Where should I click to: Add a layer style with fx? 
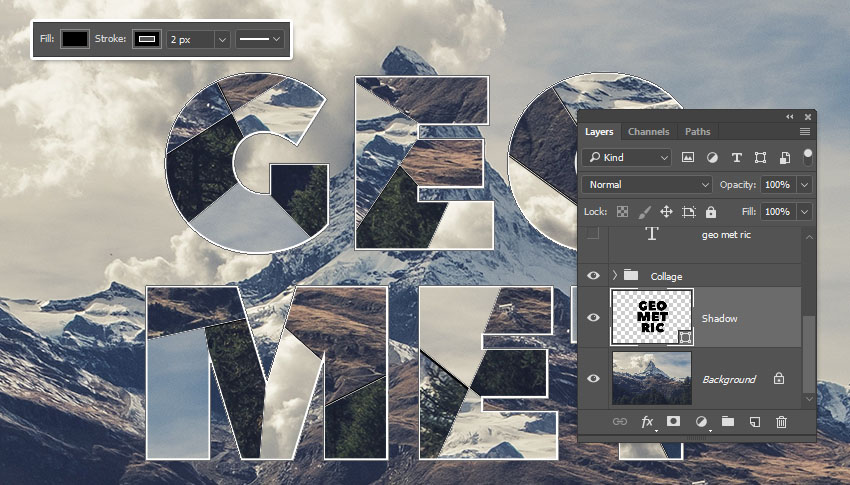click(x=647, y=422)
